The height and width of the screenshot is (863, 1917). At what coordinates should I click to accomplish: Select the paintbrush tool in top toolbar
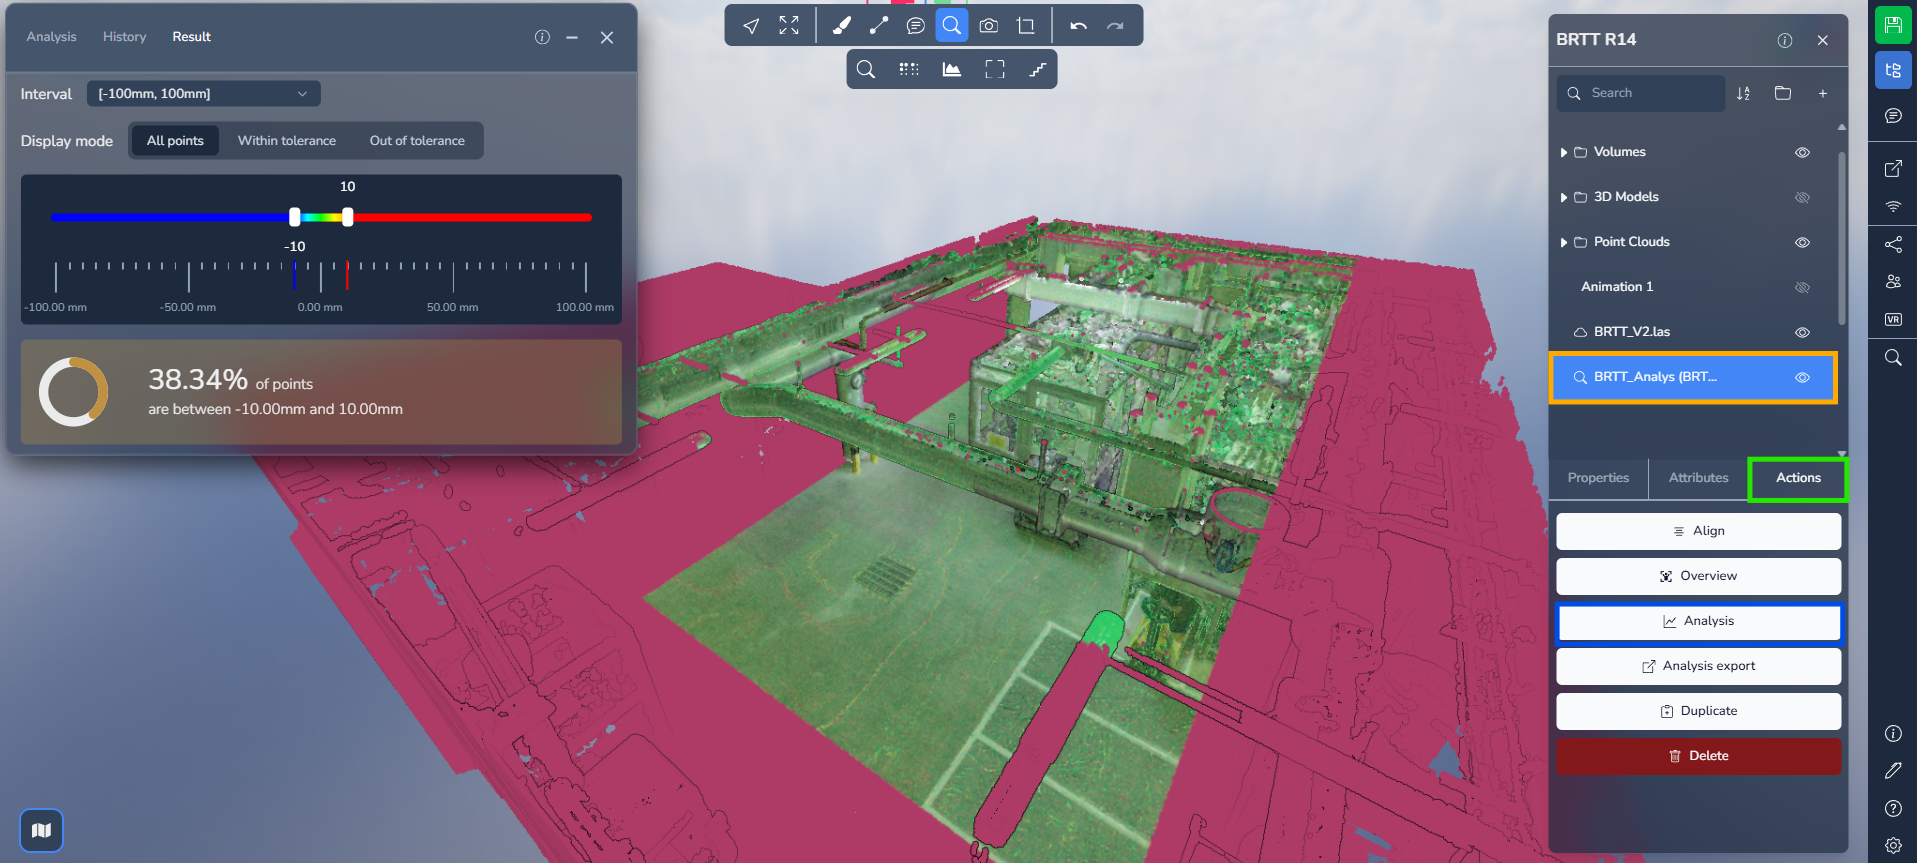841,26
